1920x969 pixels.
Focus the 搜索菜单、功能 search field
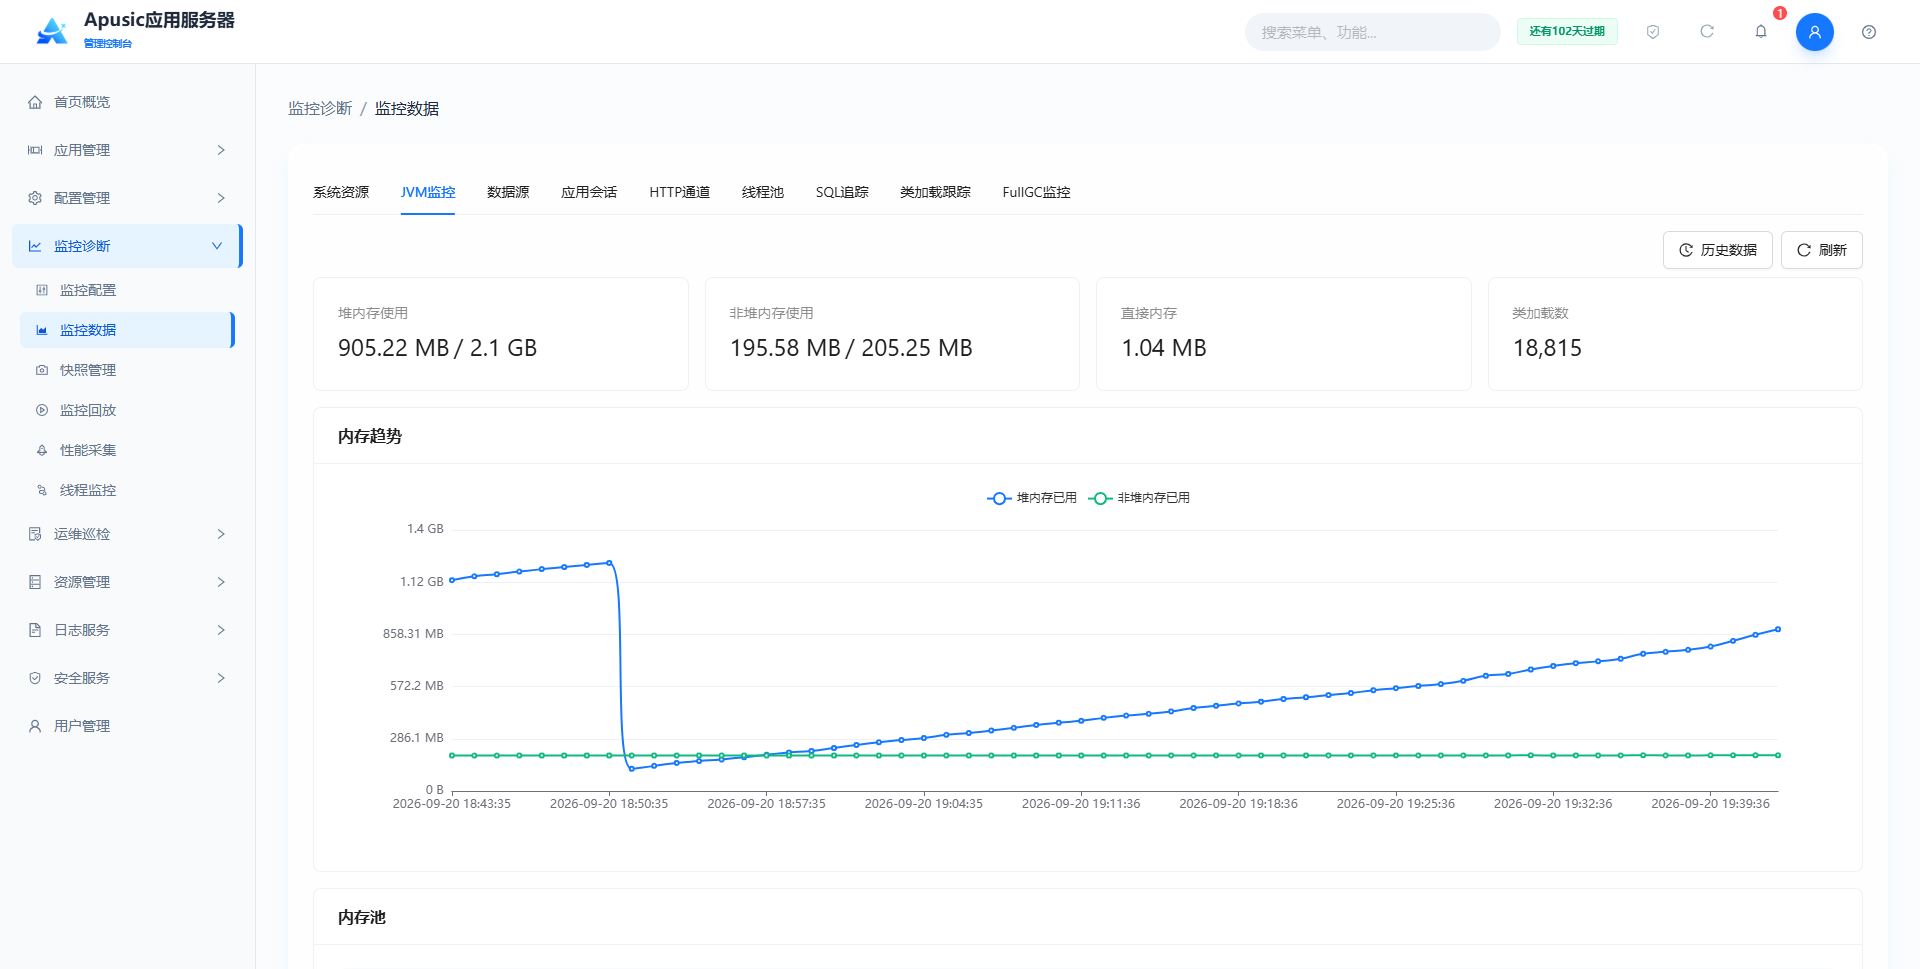pyautogui.click(x=1372, y=32)
